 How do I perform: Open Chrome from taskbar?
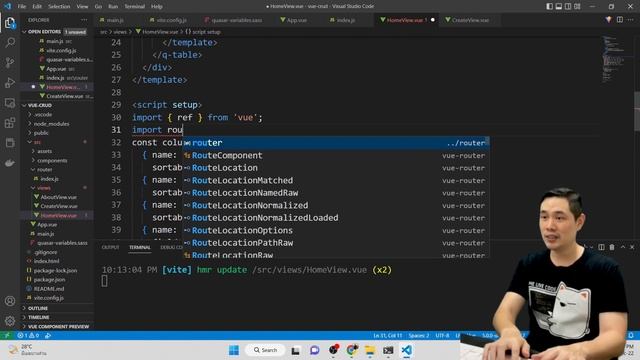click(x=351, y=350)
